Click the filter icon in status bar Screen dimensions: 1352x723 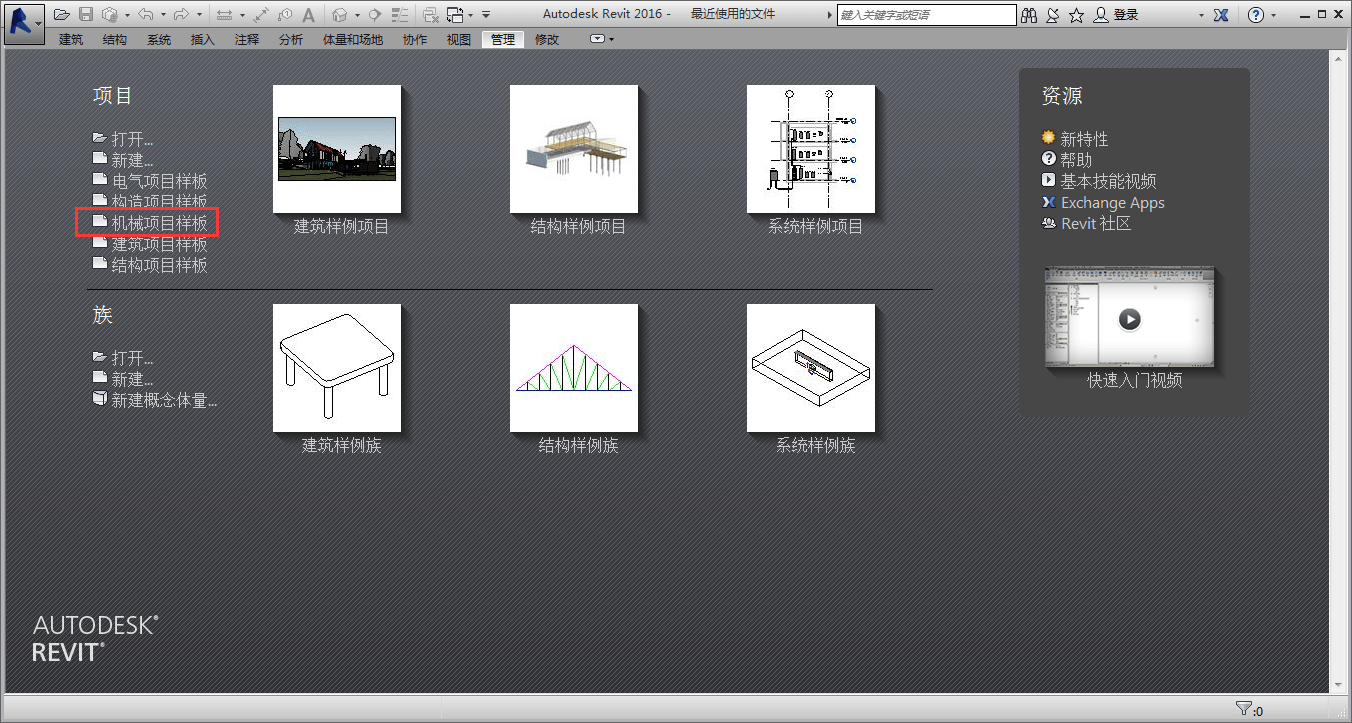[x=1244, y=709]
